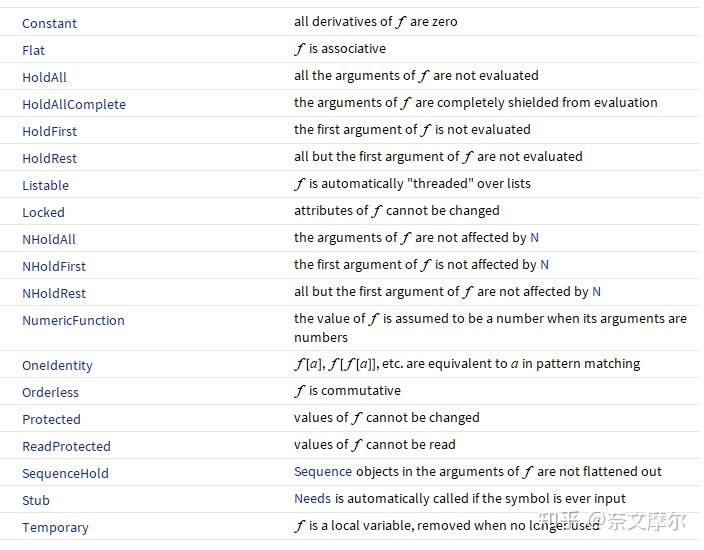Click the NHoldRest attribute link
Screen dimensions: 704x550
[54, 293]
